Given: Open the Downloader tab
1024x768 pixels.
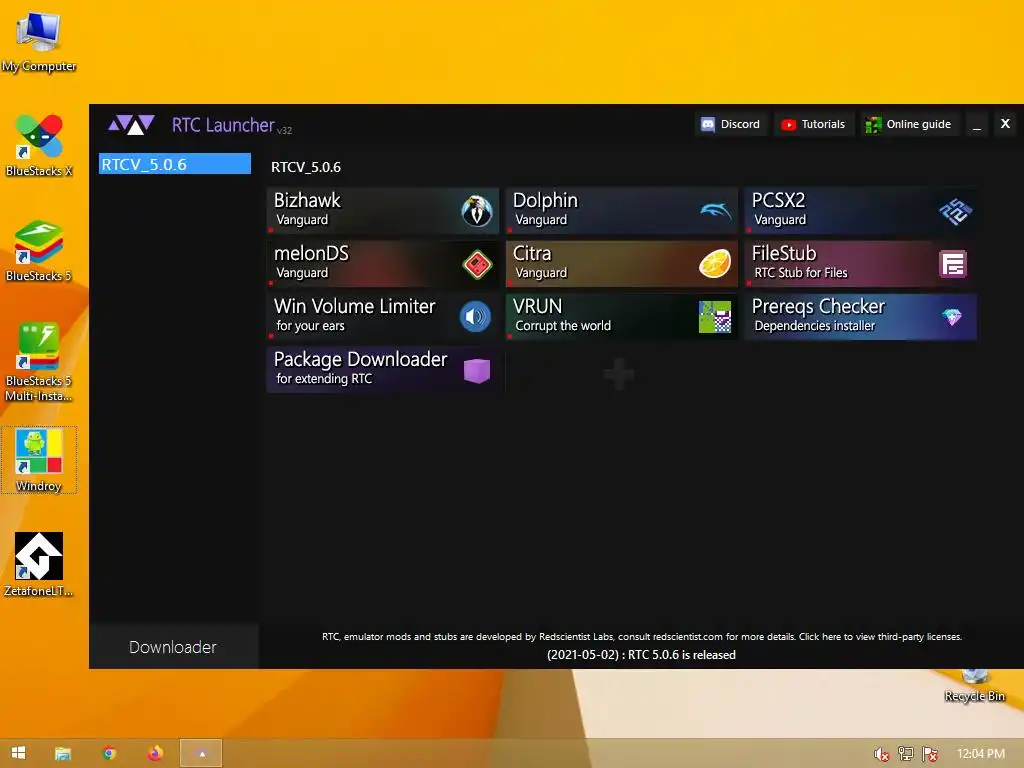Looking at the screenshot, I should tap(173, 647).
